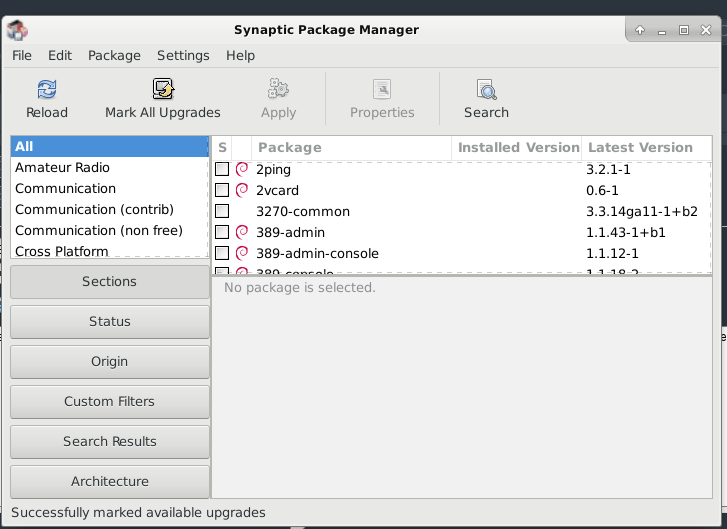Viewport: 727px width, 529px height.
Task: Select the 2vcard package name
Action: pyautogui.click(x=277, y=191)
